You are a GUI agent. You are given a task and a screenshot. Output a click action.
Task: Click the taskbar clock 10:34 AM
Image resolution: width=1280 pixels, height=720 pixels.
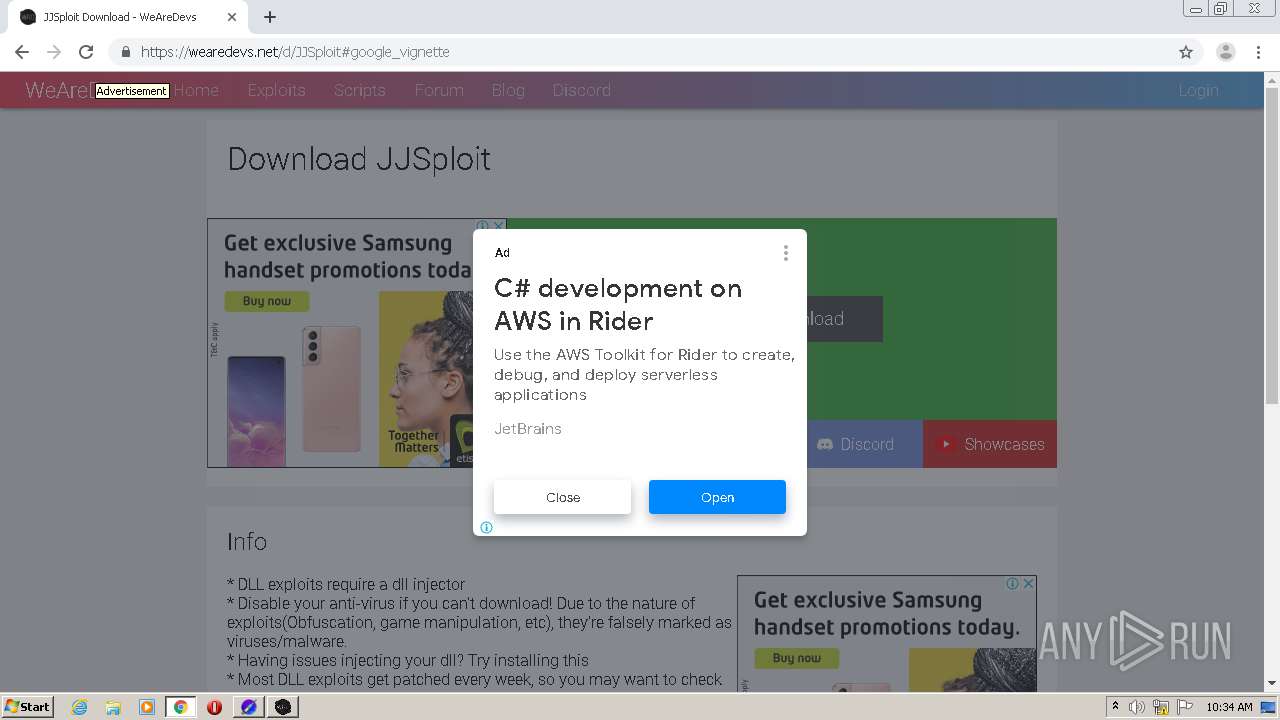(1229, 707)
